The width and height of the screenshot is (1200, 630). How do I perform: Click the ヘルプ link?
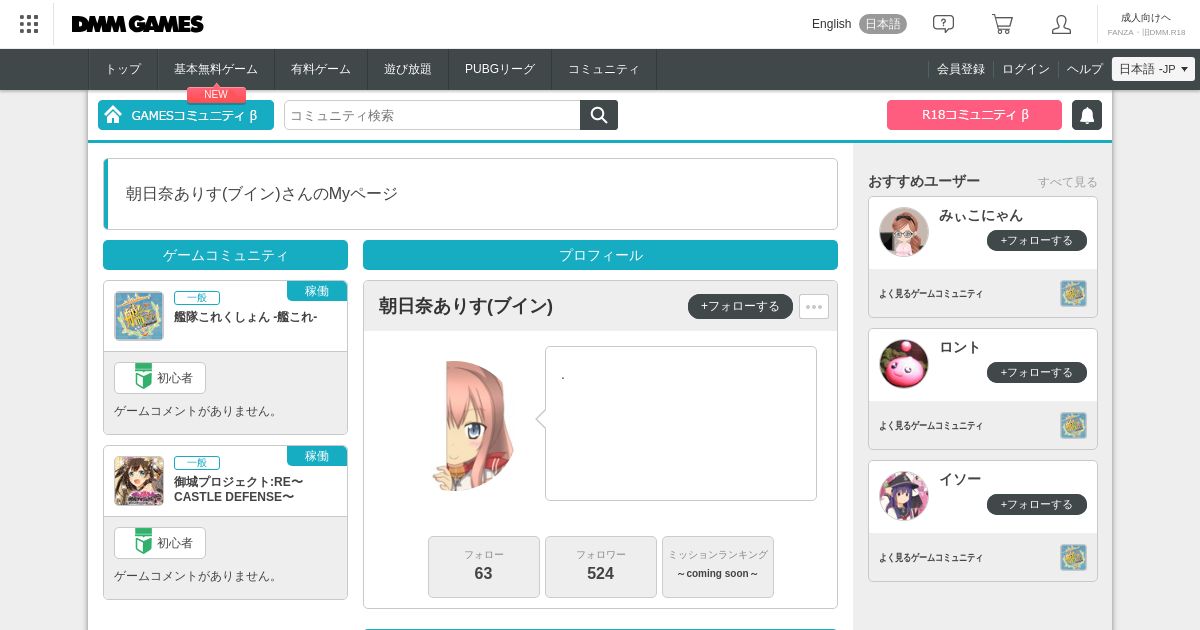[1085, 69]
